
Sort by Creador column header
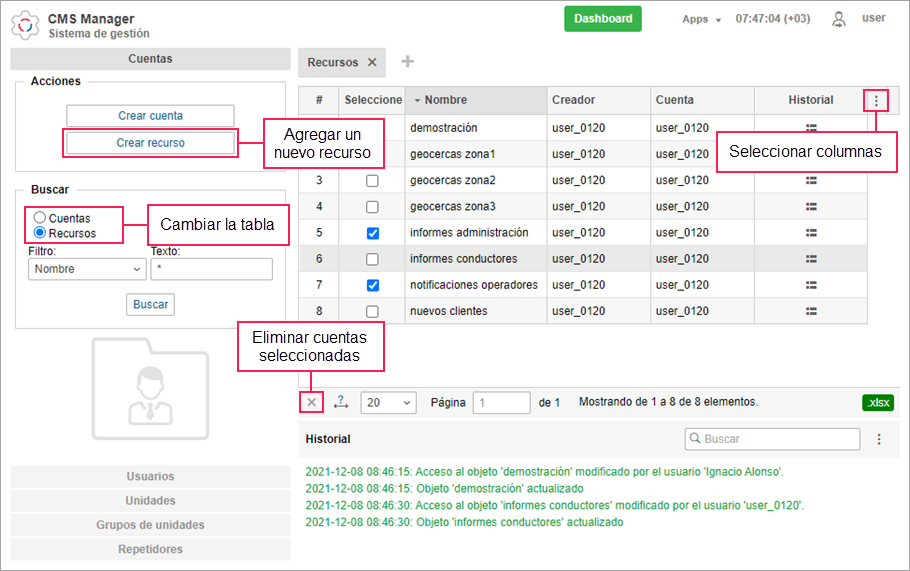coord(598,100)
